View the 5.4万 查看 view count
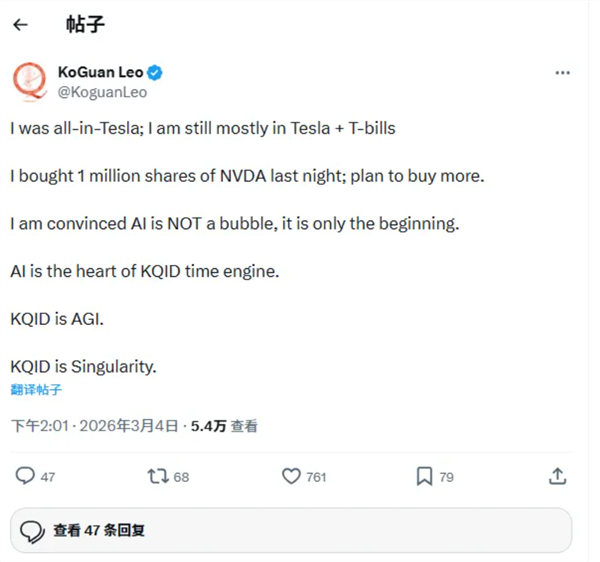The image size is (600, 562). coord(224,426)
